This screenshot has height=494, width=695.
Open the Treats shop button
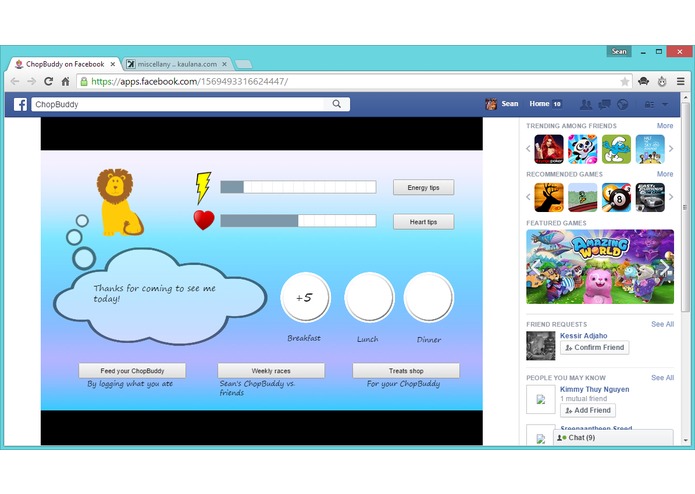click(x=406, y=371)
